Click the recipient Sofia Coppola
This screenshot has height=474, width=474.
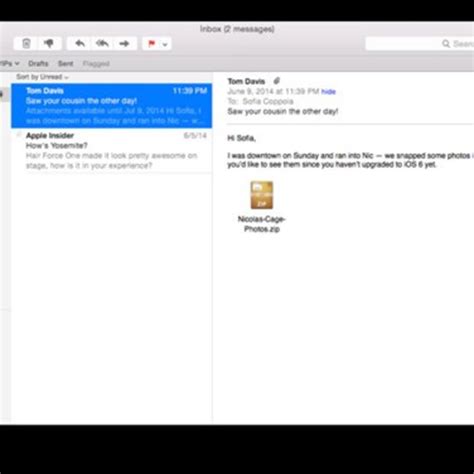click(x=268, y=101)
